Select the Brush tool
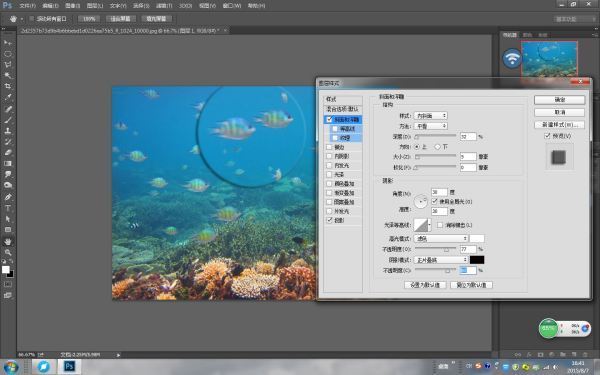Screen dimensions: 600x375 (8, 120)
